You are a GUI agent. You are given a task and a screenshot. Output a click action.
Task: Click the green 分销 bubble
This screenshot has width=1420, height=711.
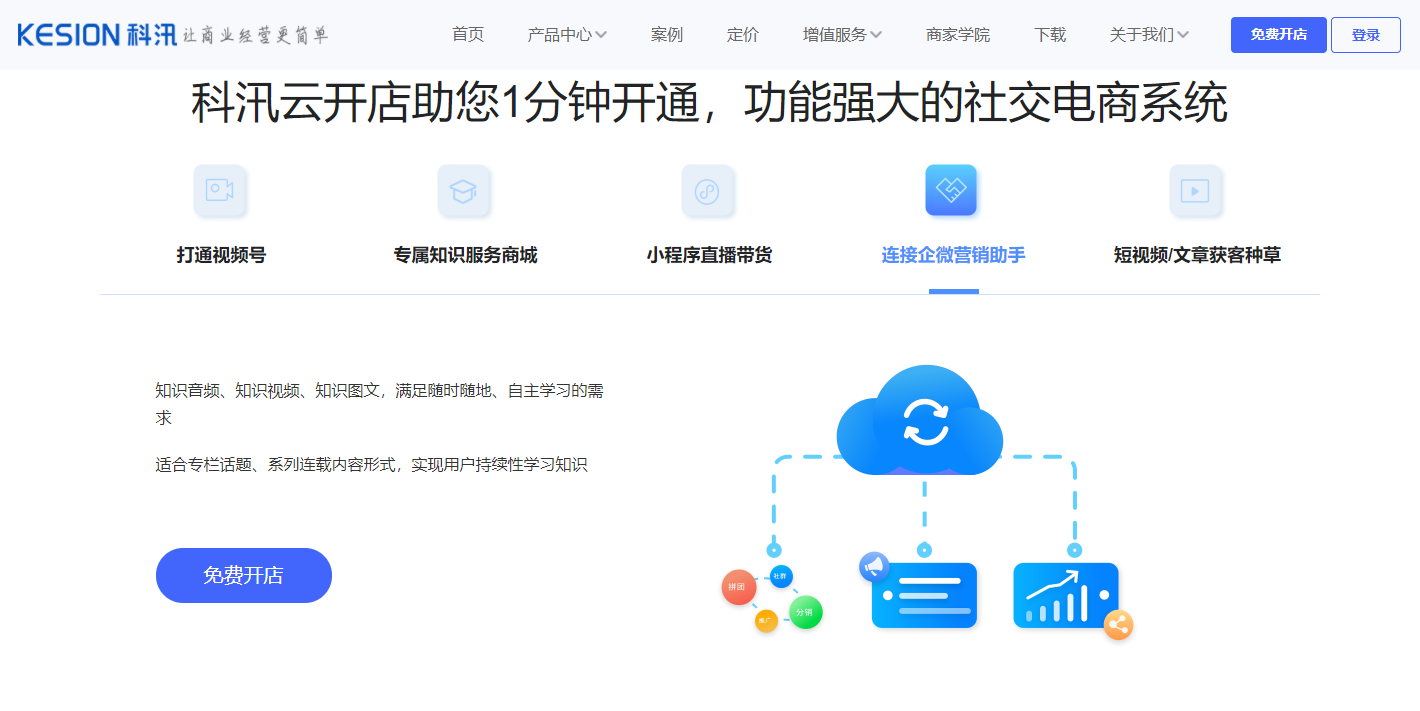click(x=805, y=612)
